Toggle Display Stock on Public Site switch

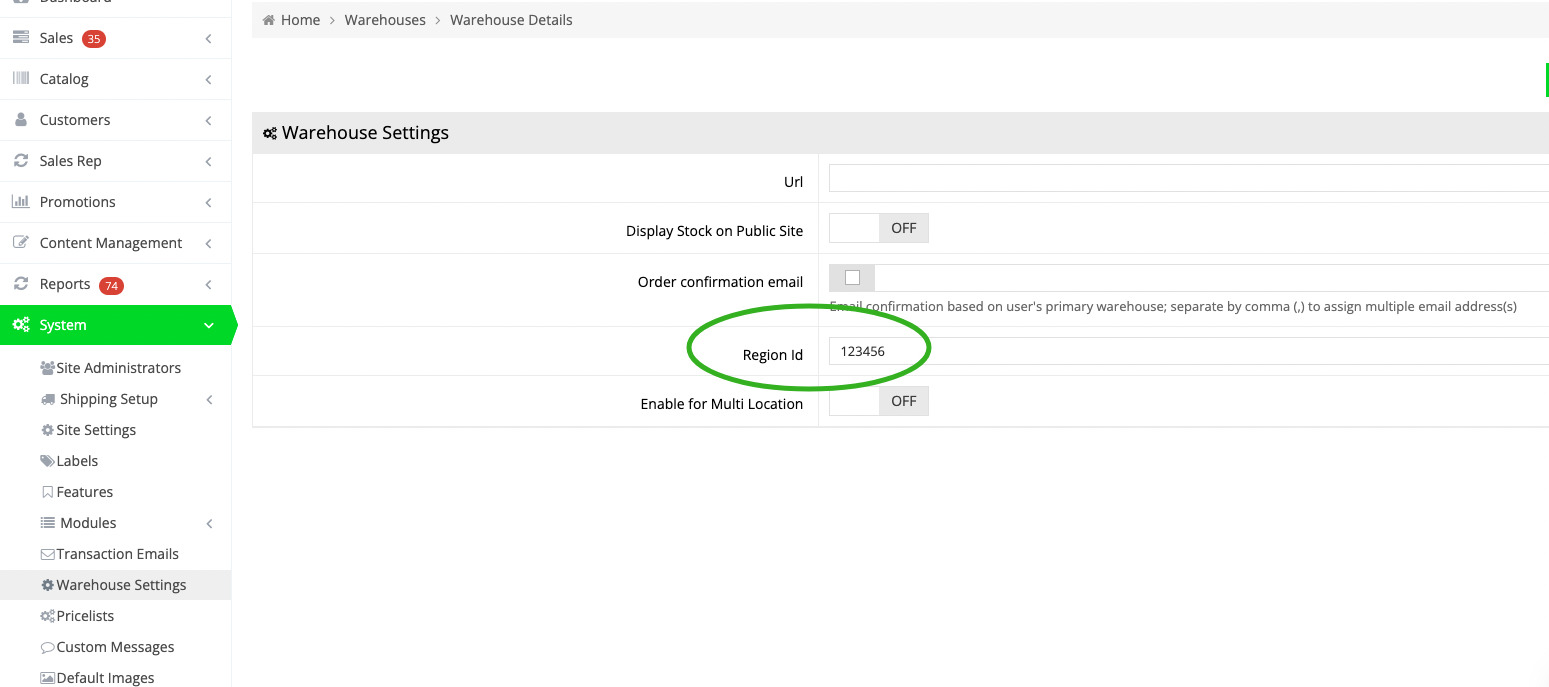tap(879, 228)
